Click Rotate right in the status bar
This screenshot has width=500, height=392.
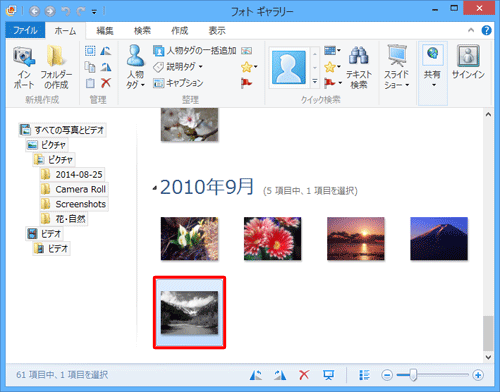[280, 375]
